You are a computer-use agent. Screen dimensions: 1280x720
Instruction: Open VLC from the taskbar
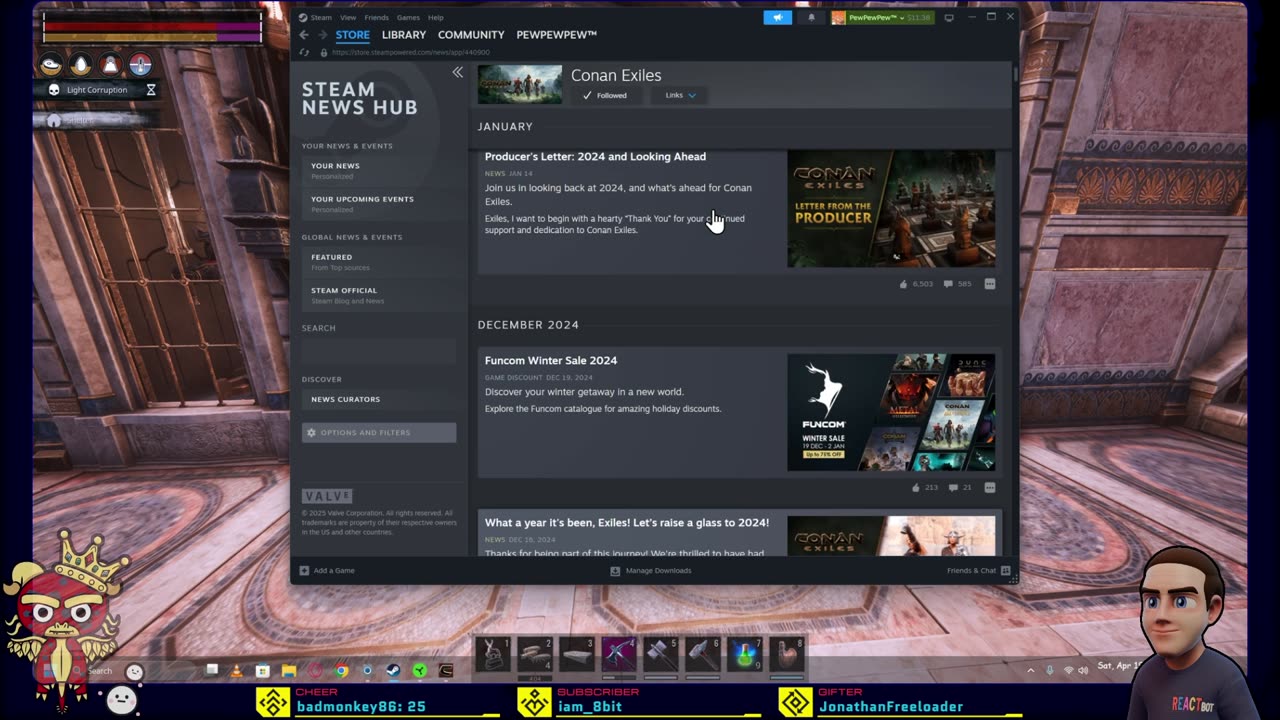tap(237, 671)
